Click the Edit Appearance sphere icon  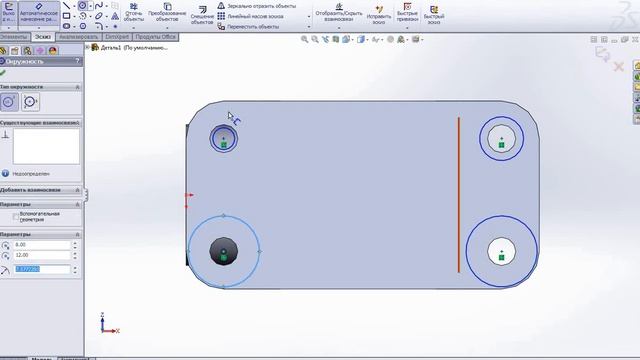point(390,39)
